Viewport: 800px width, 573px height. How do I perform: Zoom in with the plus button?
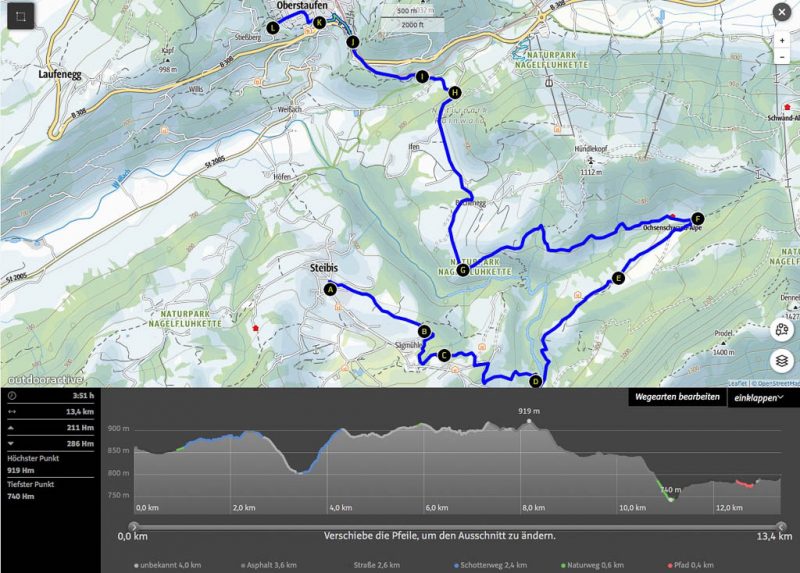pyautogui.click(x=782, y=40)
